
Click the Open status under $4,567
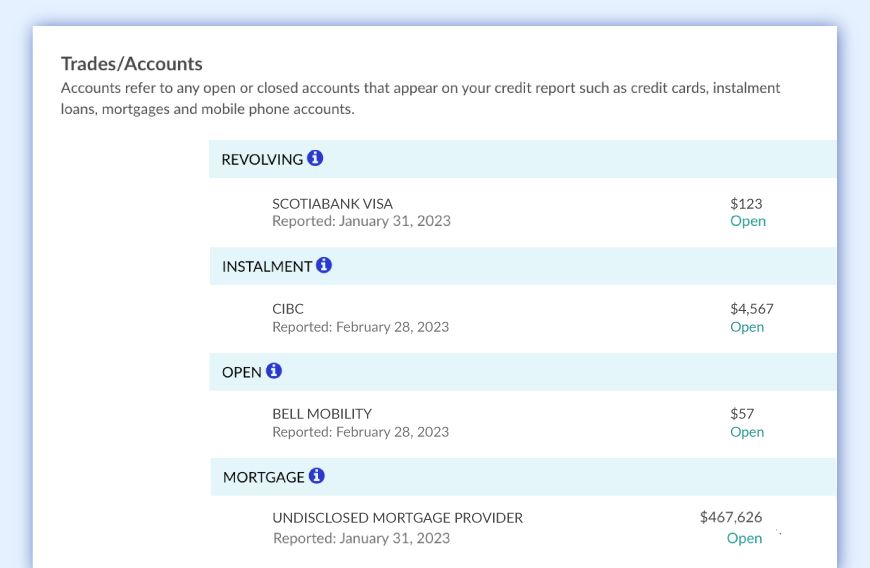(x=747, y=327)
